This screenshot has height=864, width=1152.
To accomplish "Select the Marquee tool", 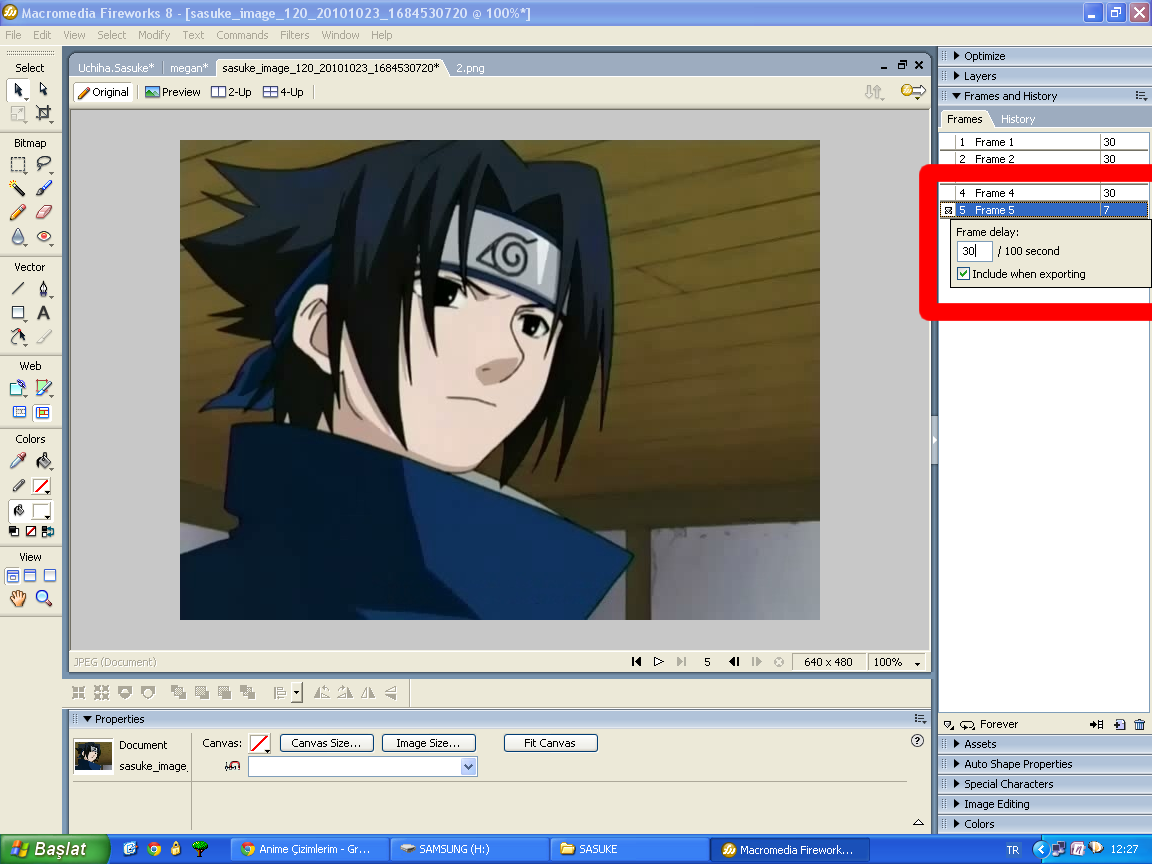I will [18, 165].
